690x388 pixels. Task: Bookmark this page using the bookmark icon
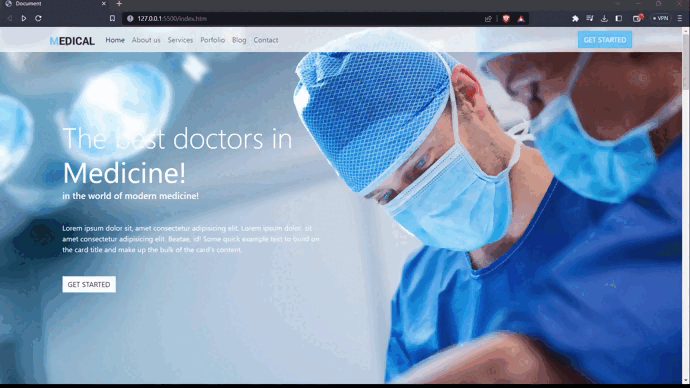pos(112,18)
